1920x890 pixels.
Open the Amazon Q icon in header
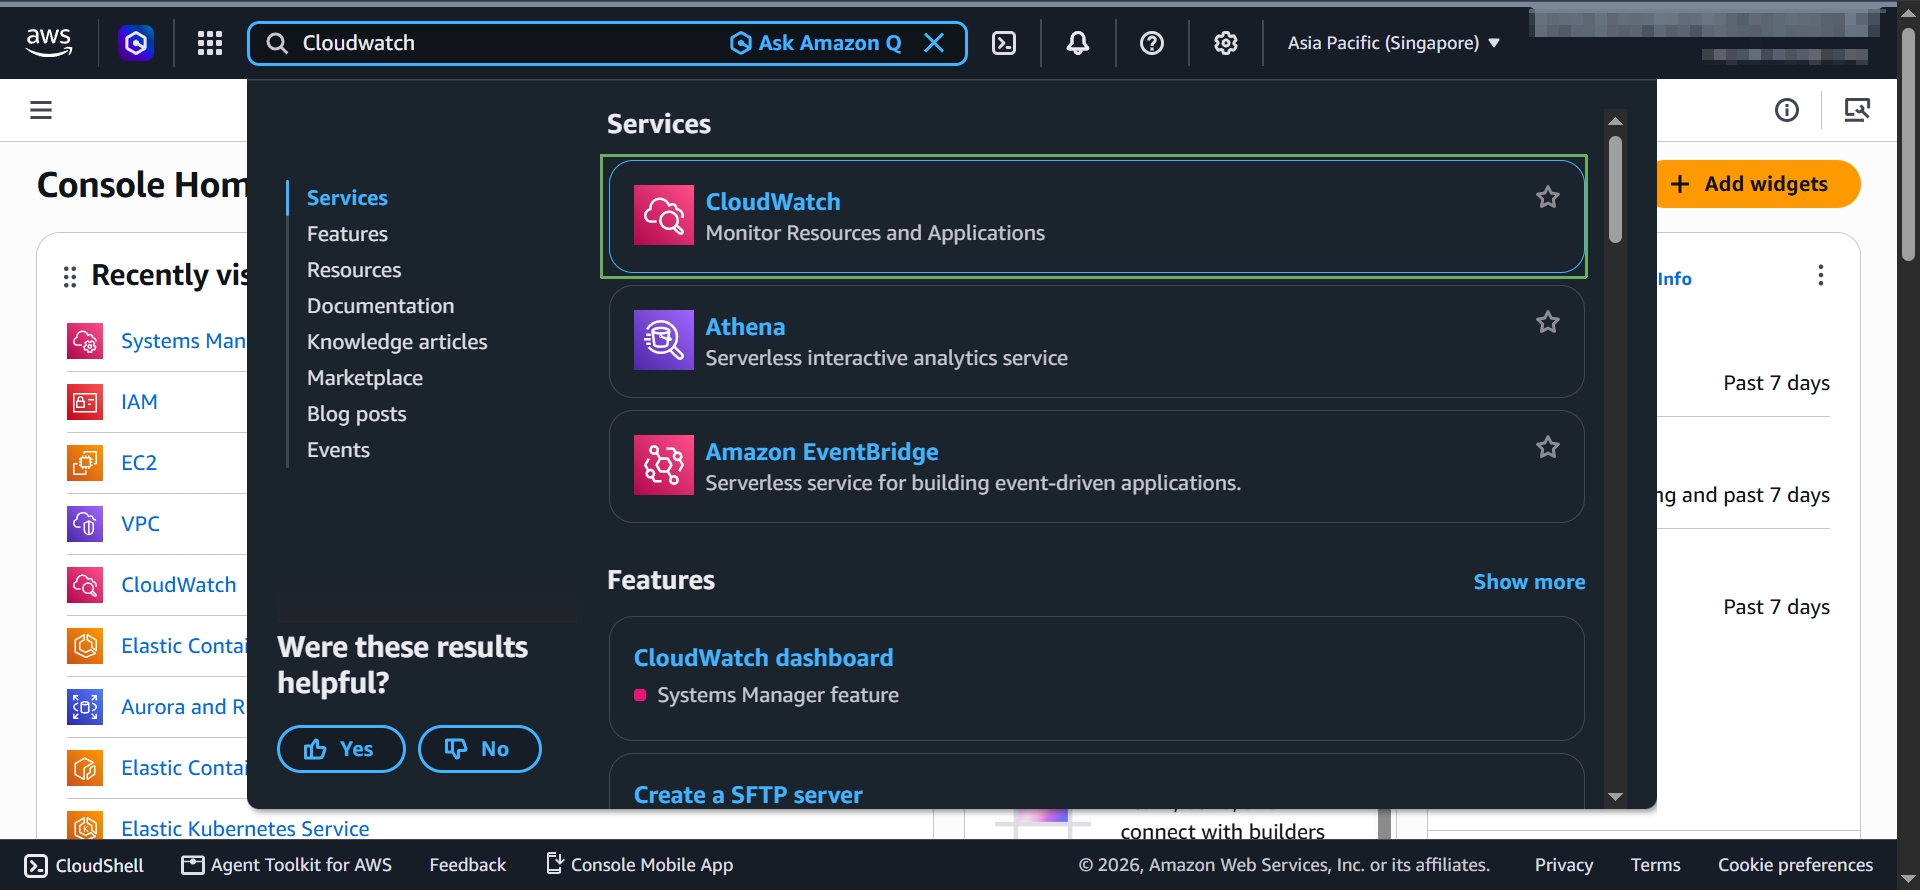tap(136, 43)
